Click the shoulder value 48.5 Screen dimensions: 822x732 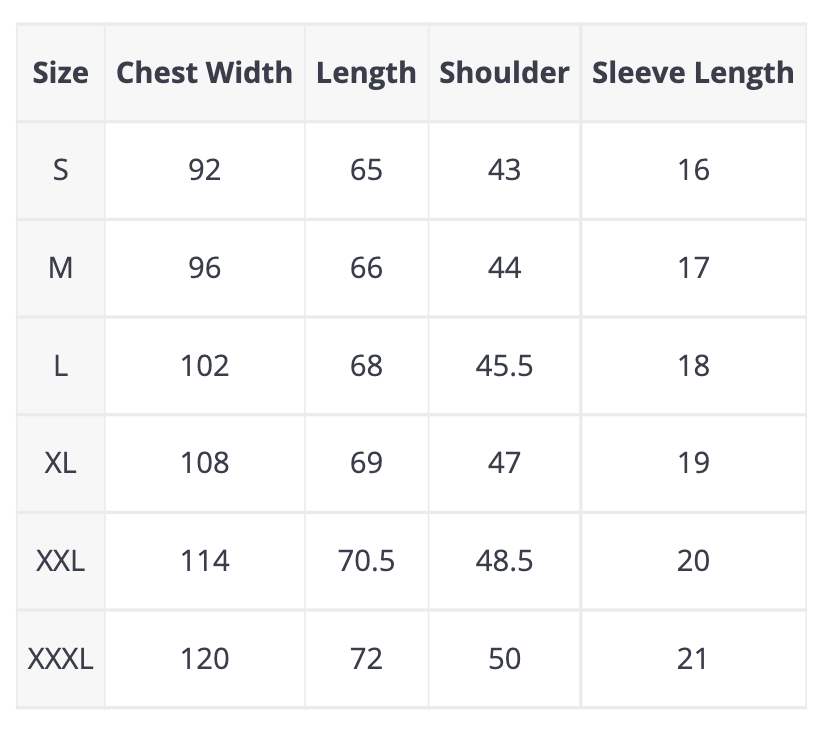504,561
